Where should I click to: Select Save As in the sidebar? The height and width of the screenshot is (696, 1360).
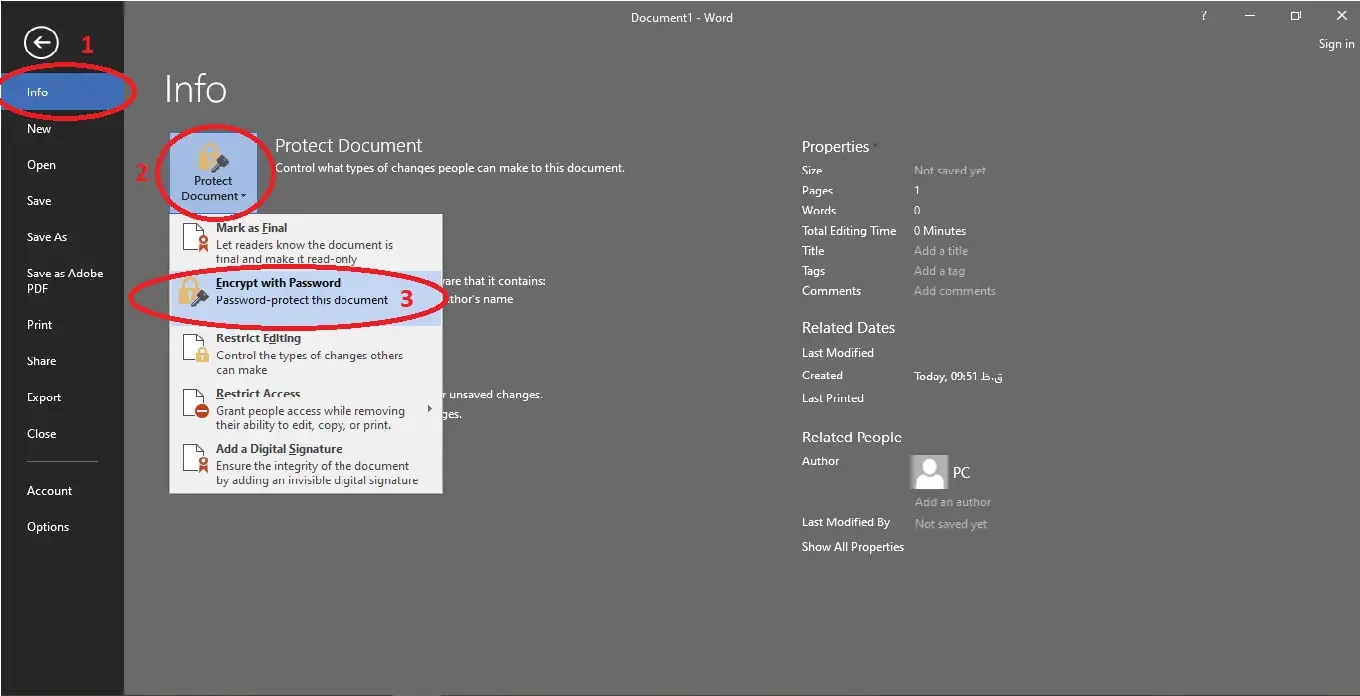coord(47,237)
